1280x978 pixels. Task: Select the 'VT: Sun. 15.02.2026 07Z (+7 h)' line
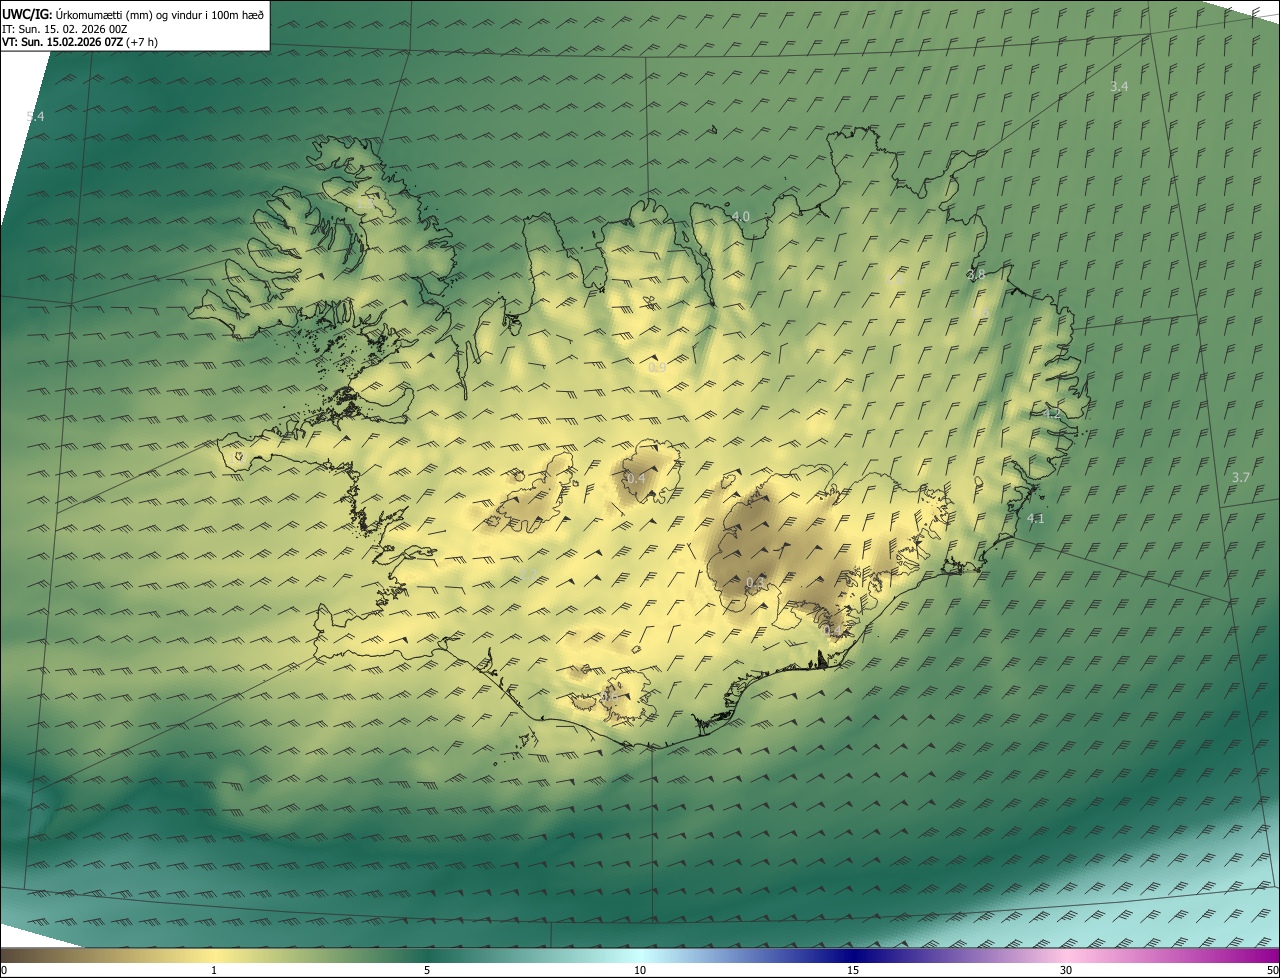click(80, 42)
